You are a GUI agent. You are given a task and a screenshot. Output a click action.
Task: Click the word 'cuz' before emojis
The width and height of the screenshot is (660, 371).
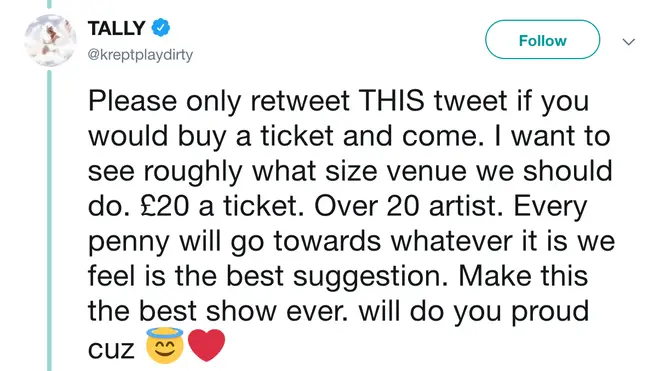(x=111, y=350)
